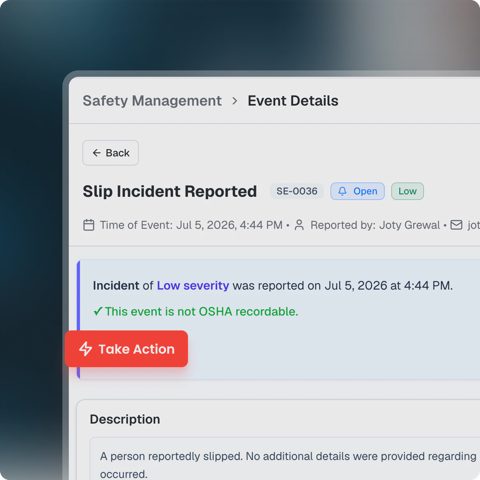Click the green checkmark before OSHA message
Viewport: 480px width, 480px height.
point(98,311)
